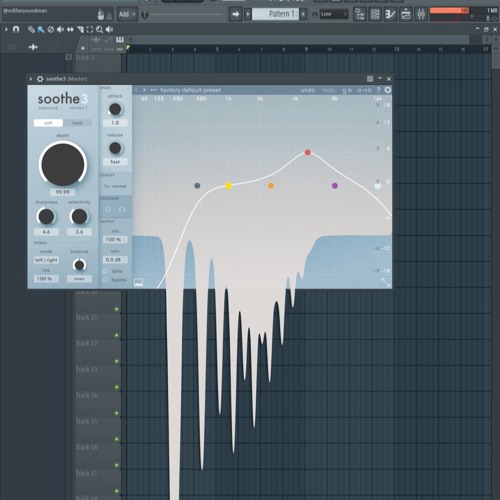Click the even balance value field
This screenshot has width=500, height=500.
click(x=79, y=279)
